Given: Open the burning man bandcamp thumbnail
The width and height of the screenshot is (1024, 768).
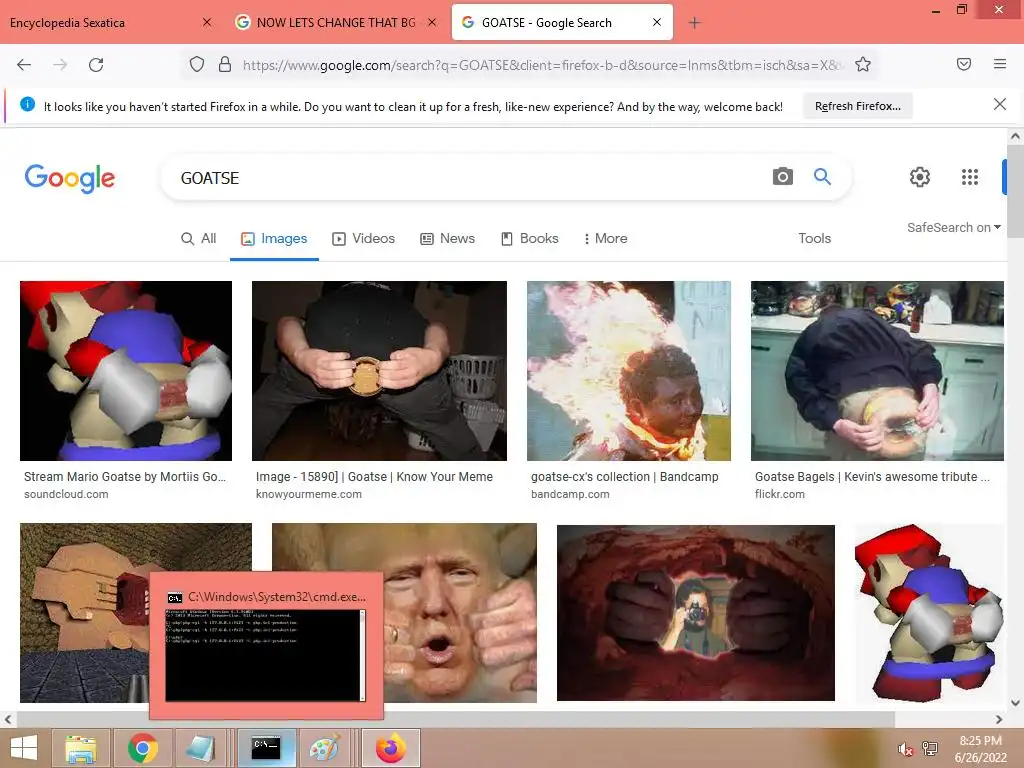Looking at the screenshot, I should 629,371.
